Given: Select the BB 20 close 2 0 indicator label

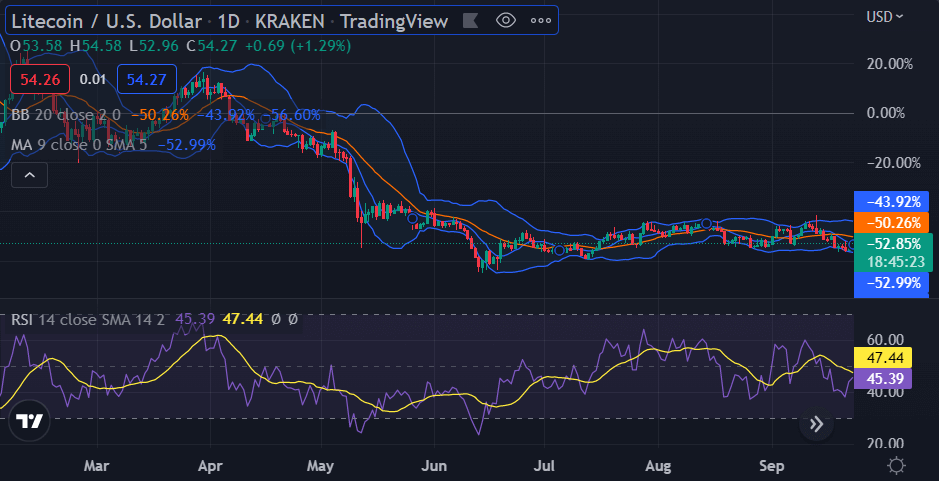Looking at the screenshot, I should (x=66, y=115).
